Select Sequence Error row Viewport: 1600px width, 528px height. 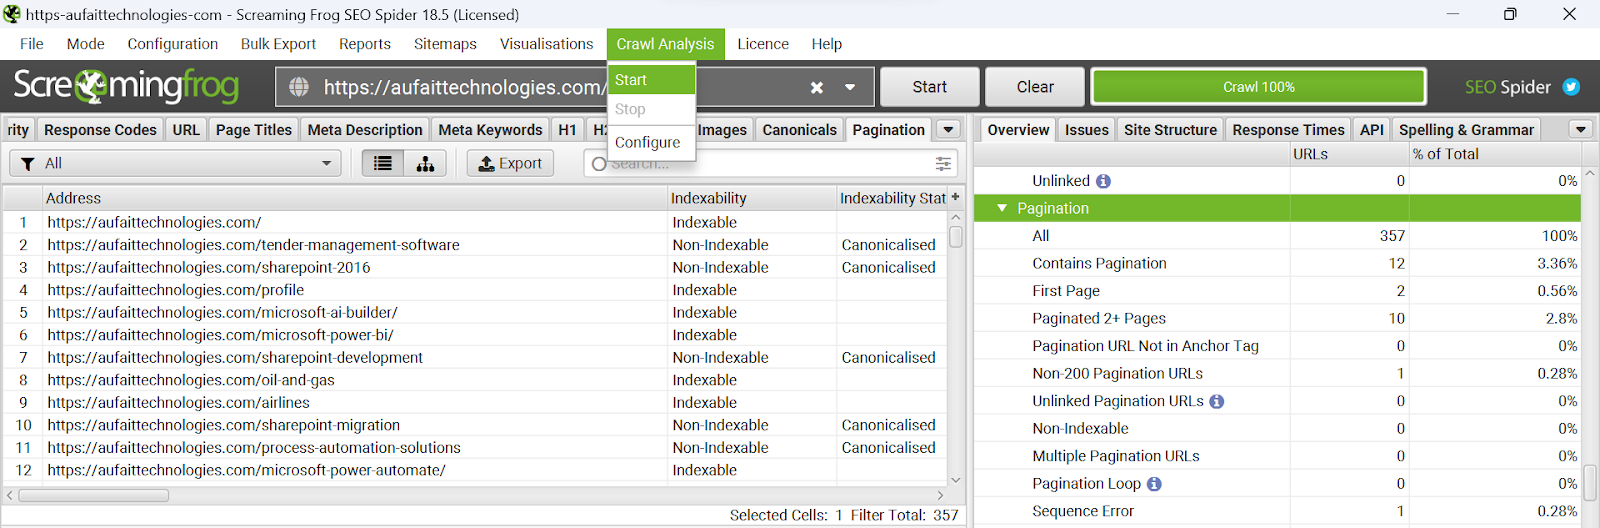tap(1277, 511)
